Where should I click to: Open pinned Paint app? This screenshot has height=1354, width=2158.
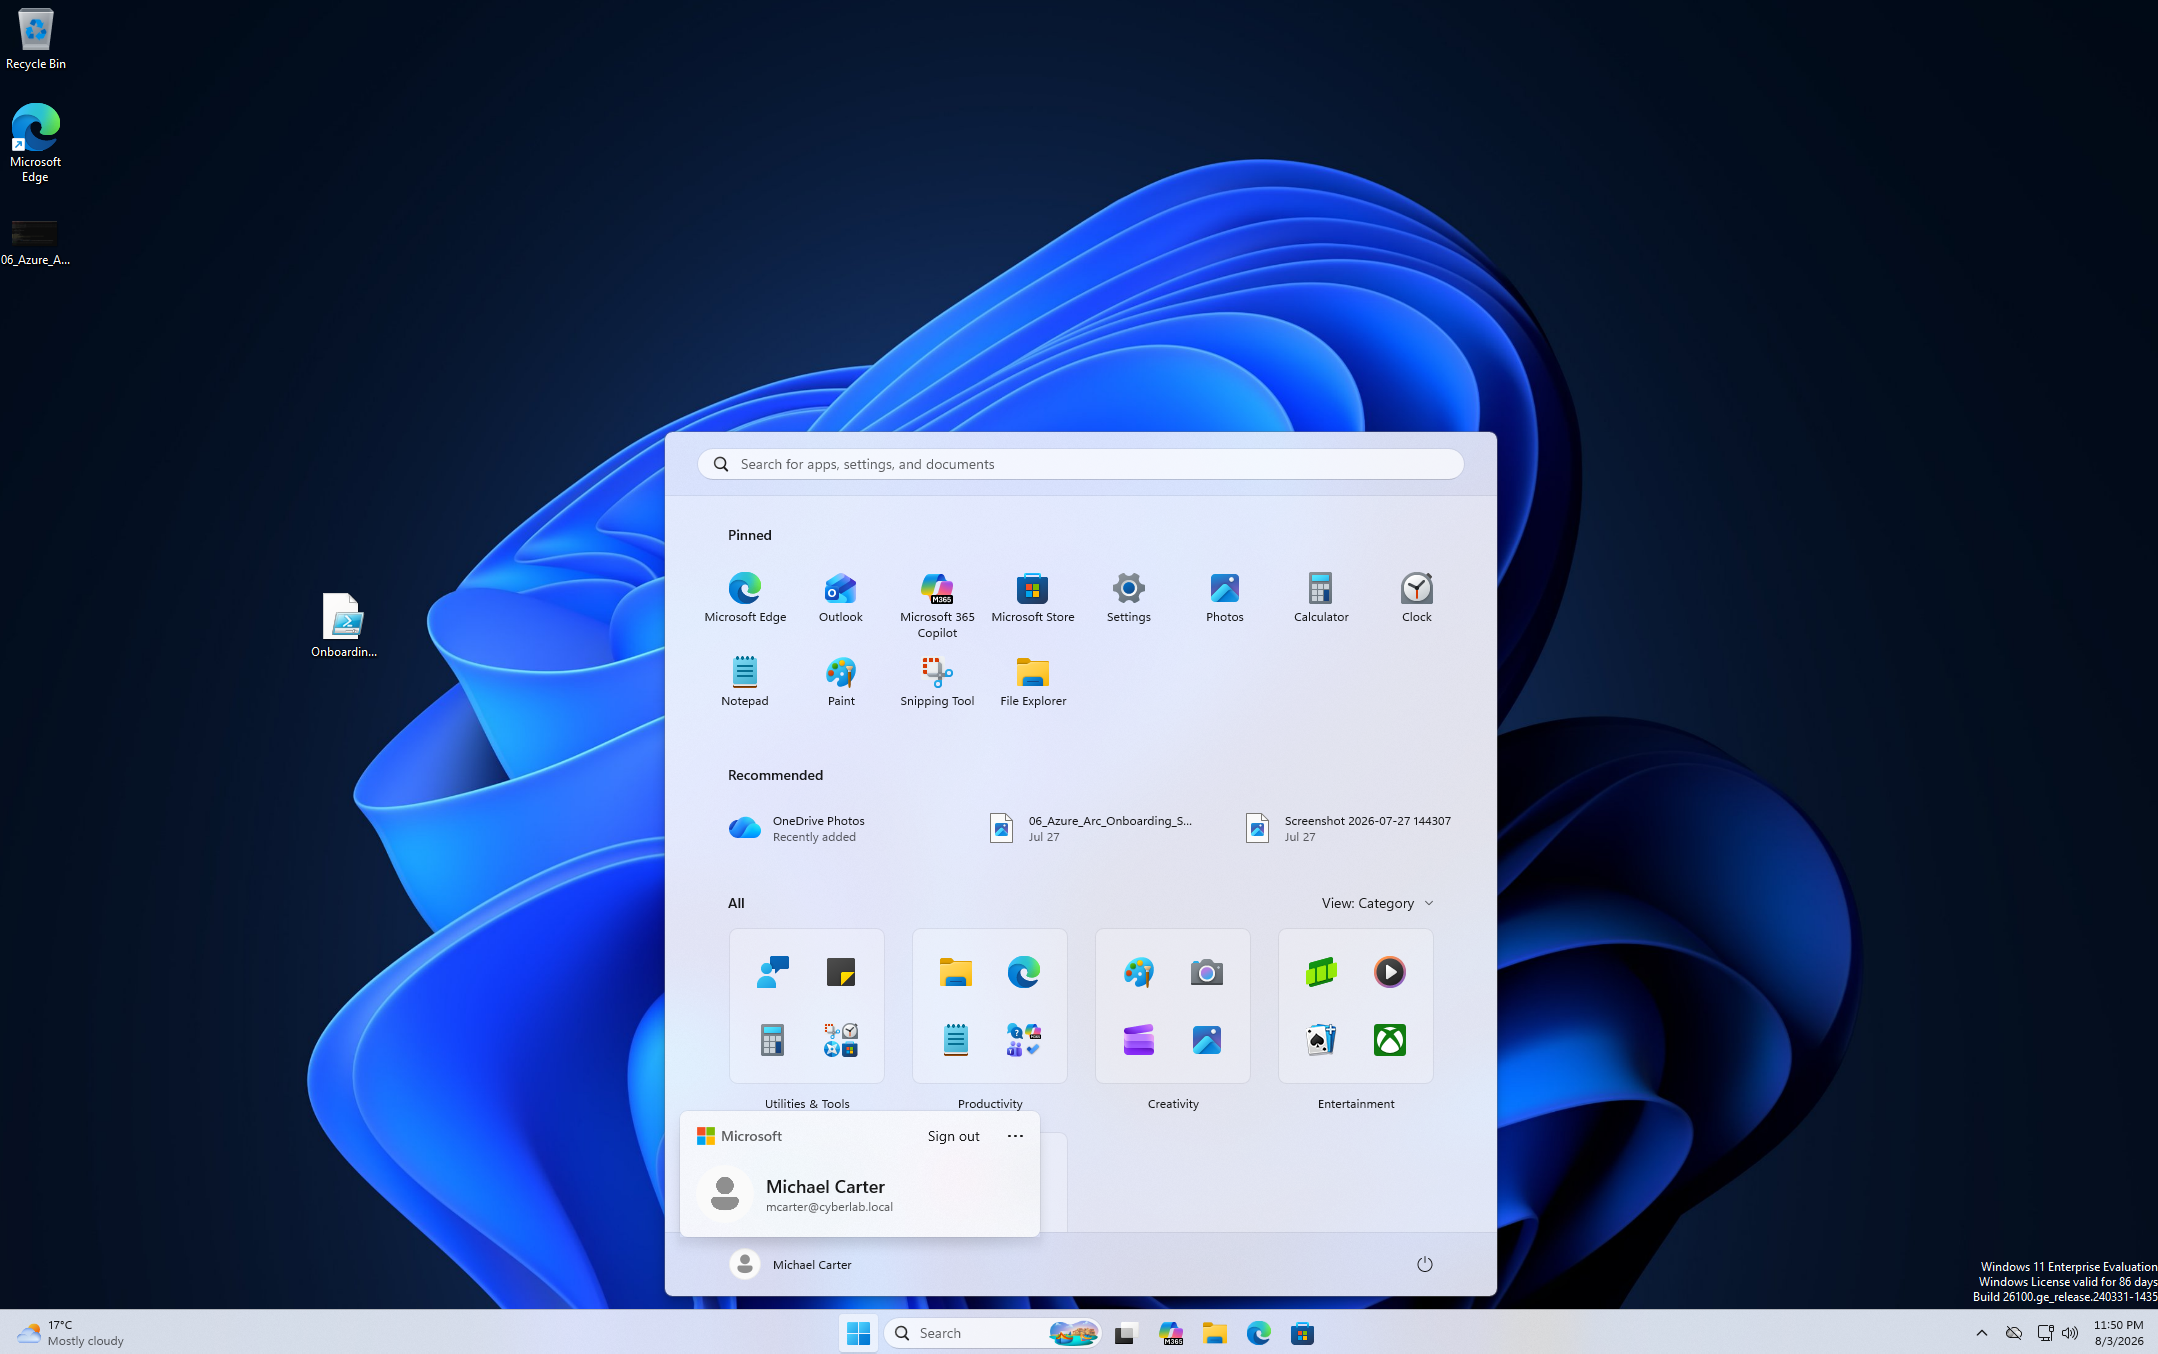(x=840, y=682)
